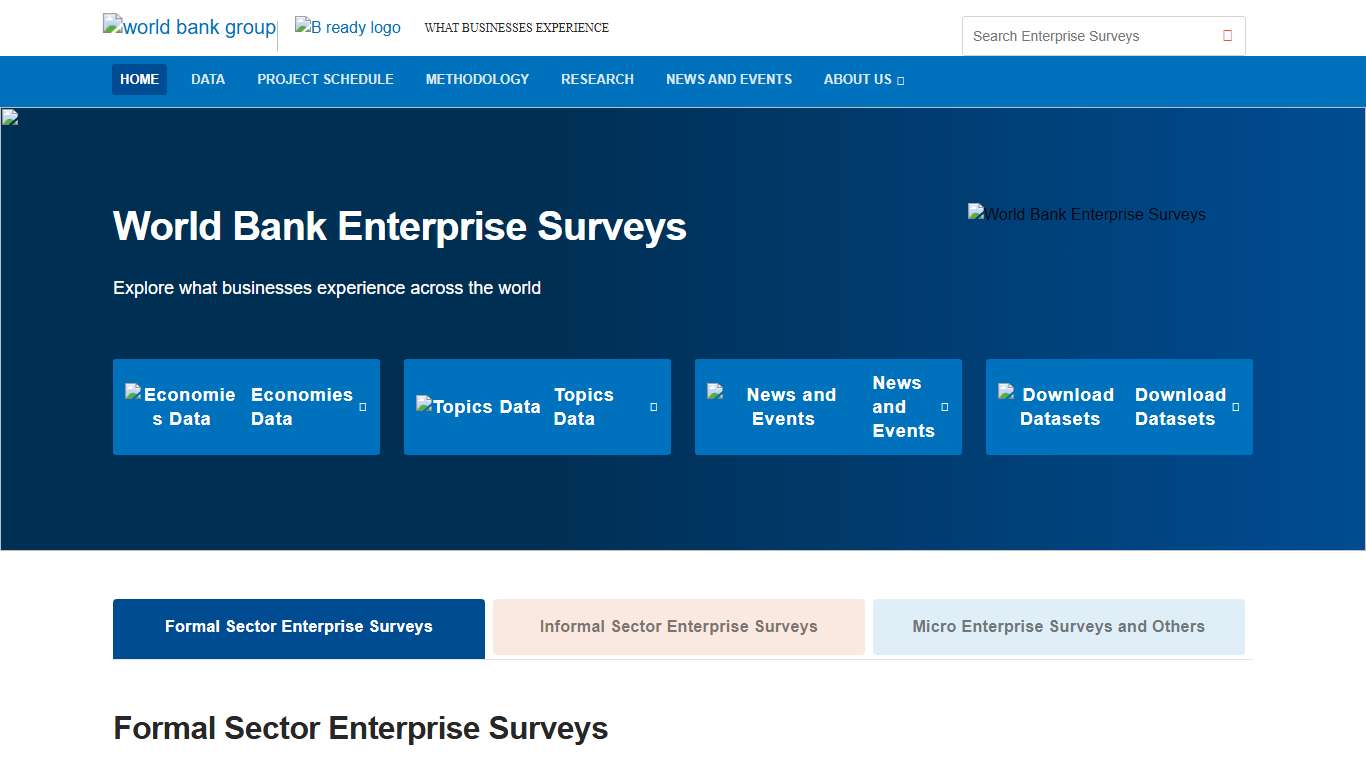
Task: Open the DATA menu item
Action: (207, 80)
